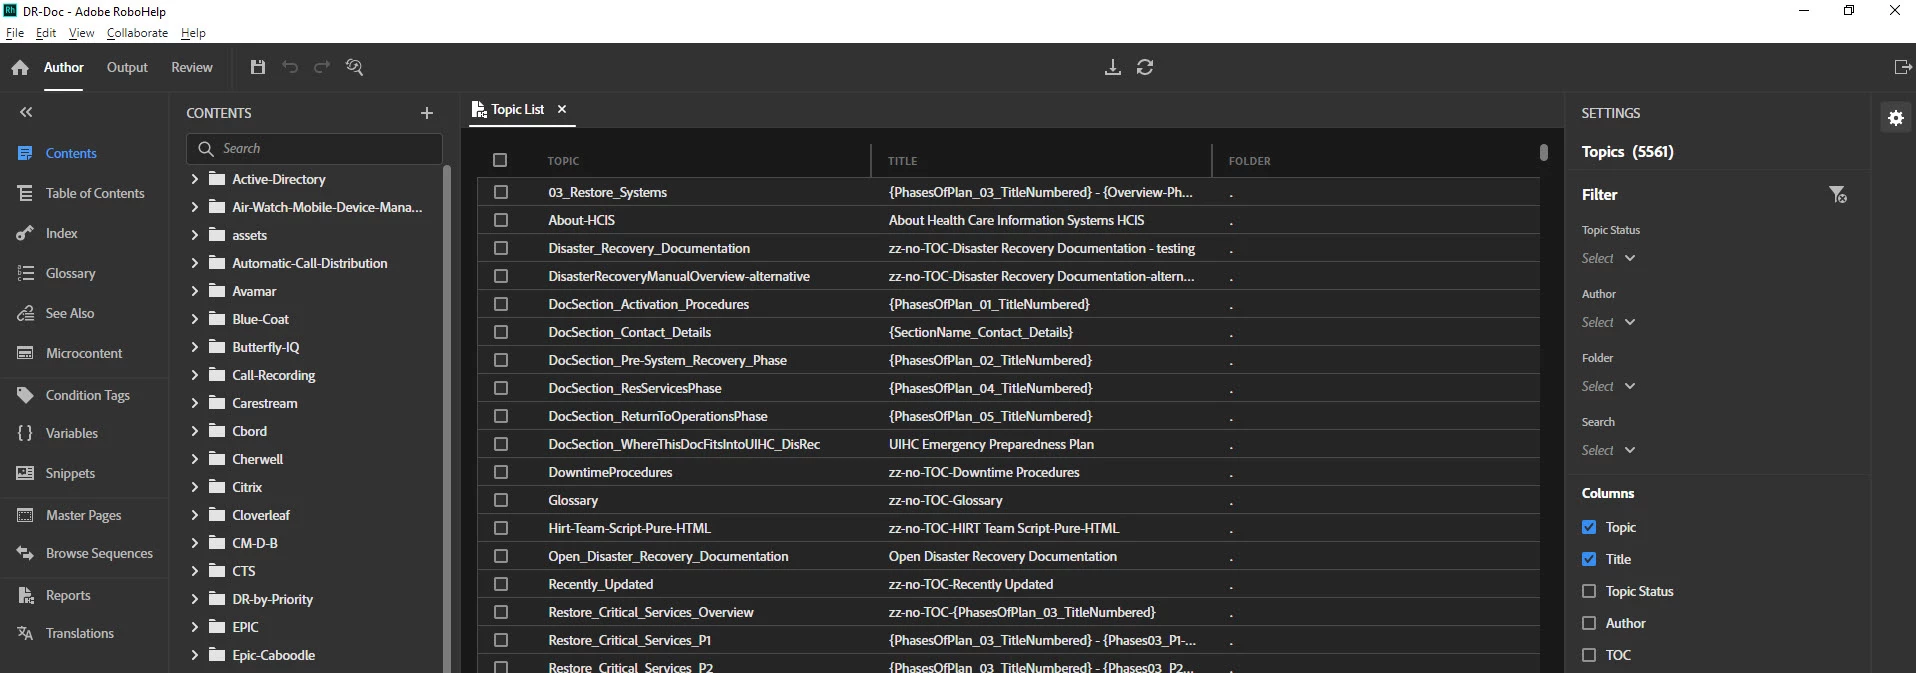The image size is (1916, 673).
Task: Toggle select-all checkbox in table header
Action: pyautogui.click(x=500, y=160)
